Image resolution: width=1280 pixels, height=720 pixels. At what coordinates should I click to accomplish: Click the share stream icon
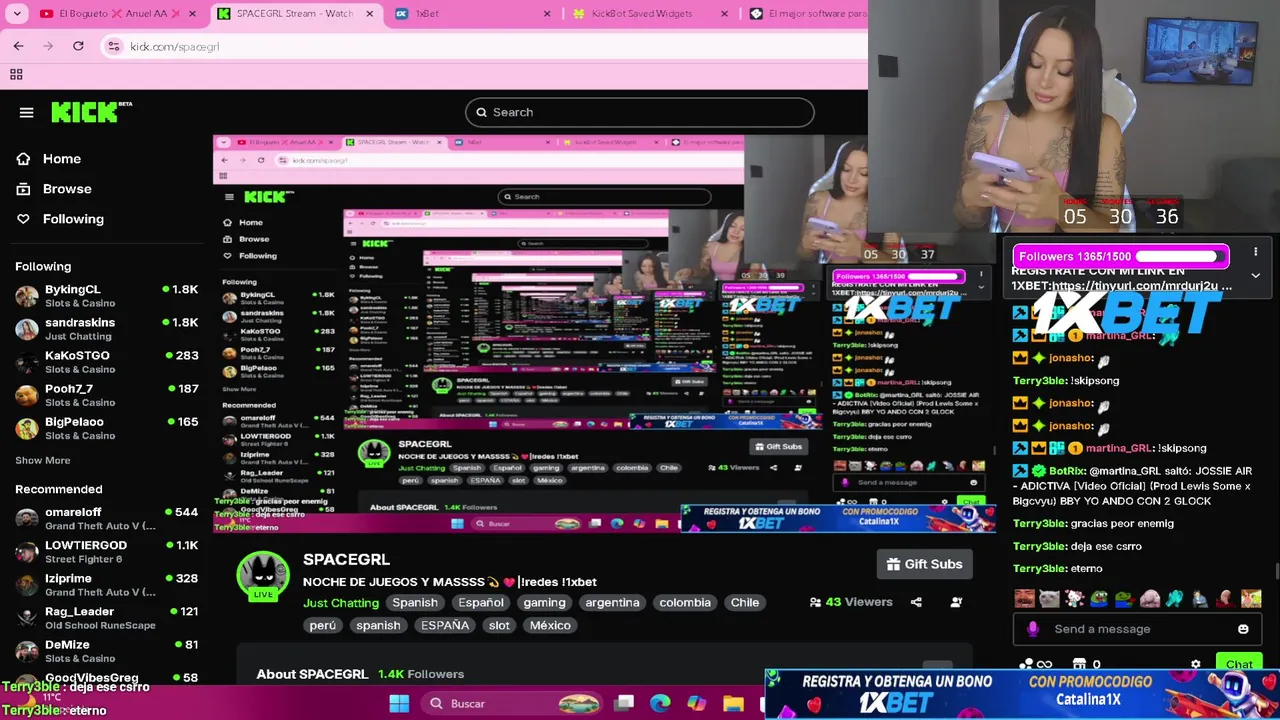916,602
